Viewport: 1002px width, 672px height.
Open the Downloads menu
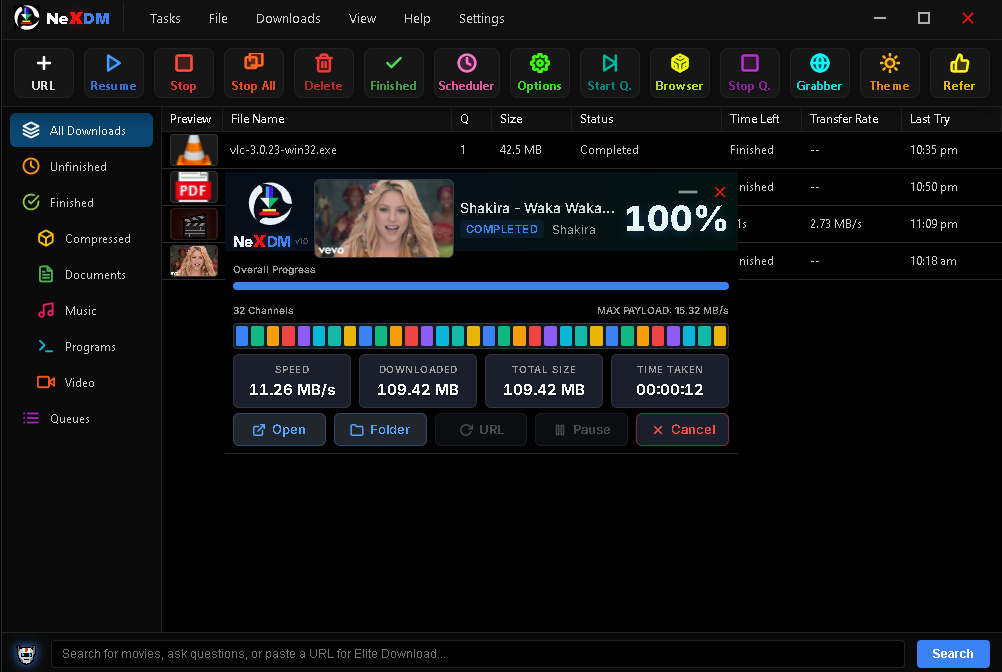tap(287, 18)
